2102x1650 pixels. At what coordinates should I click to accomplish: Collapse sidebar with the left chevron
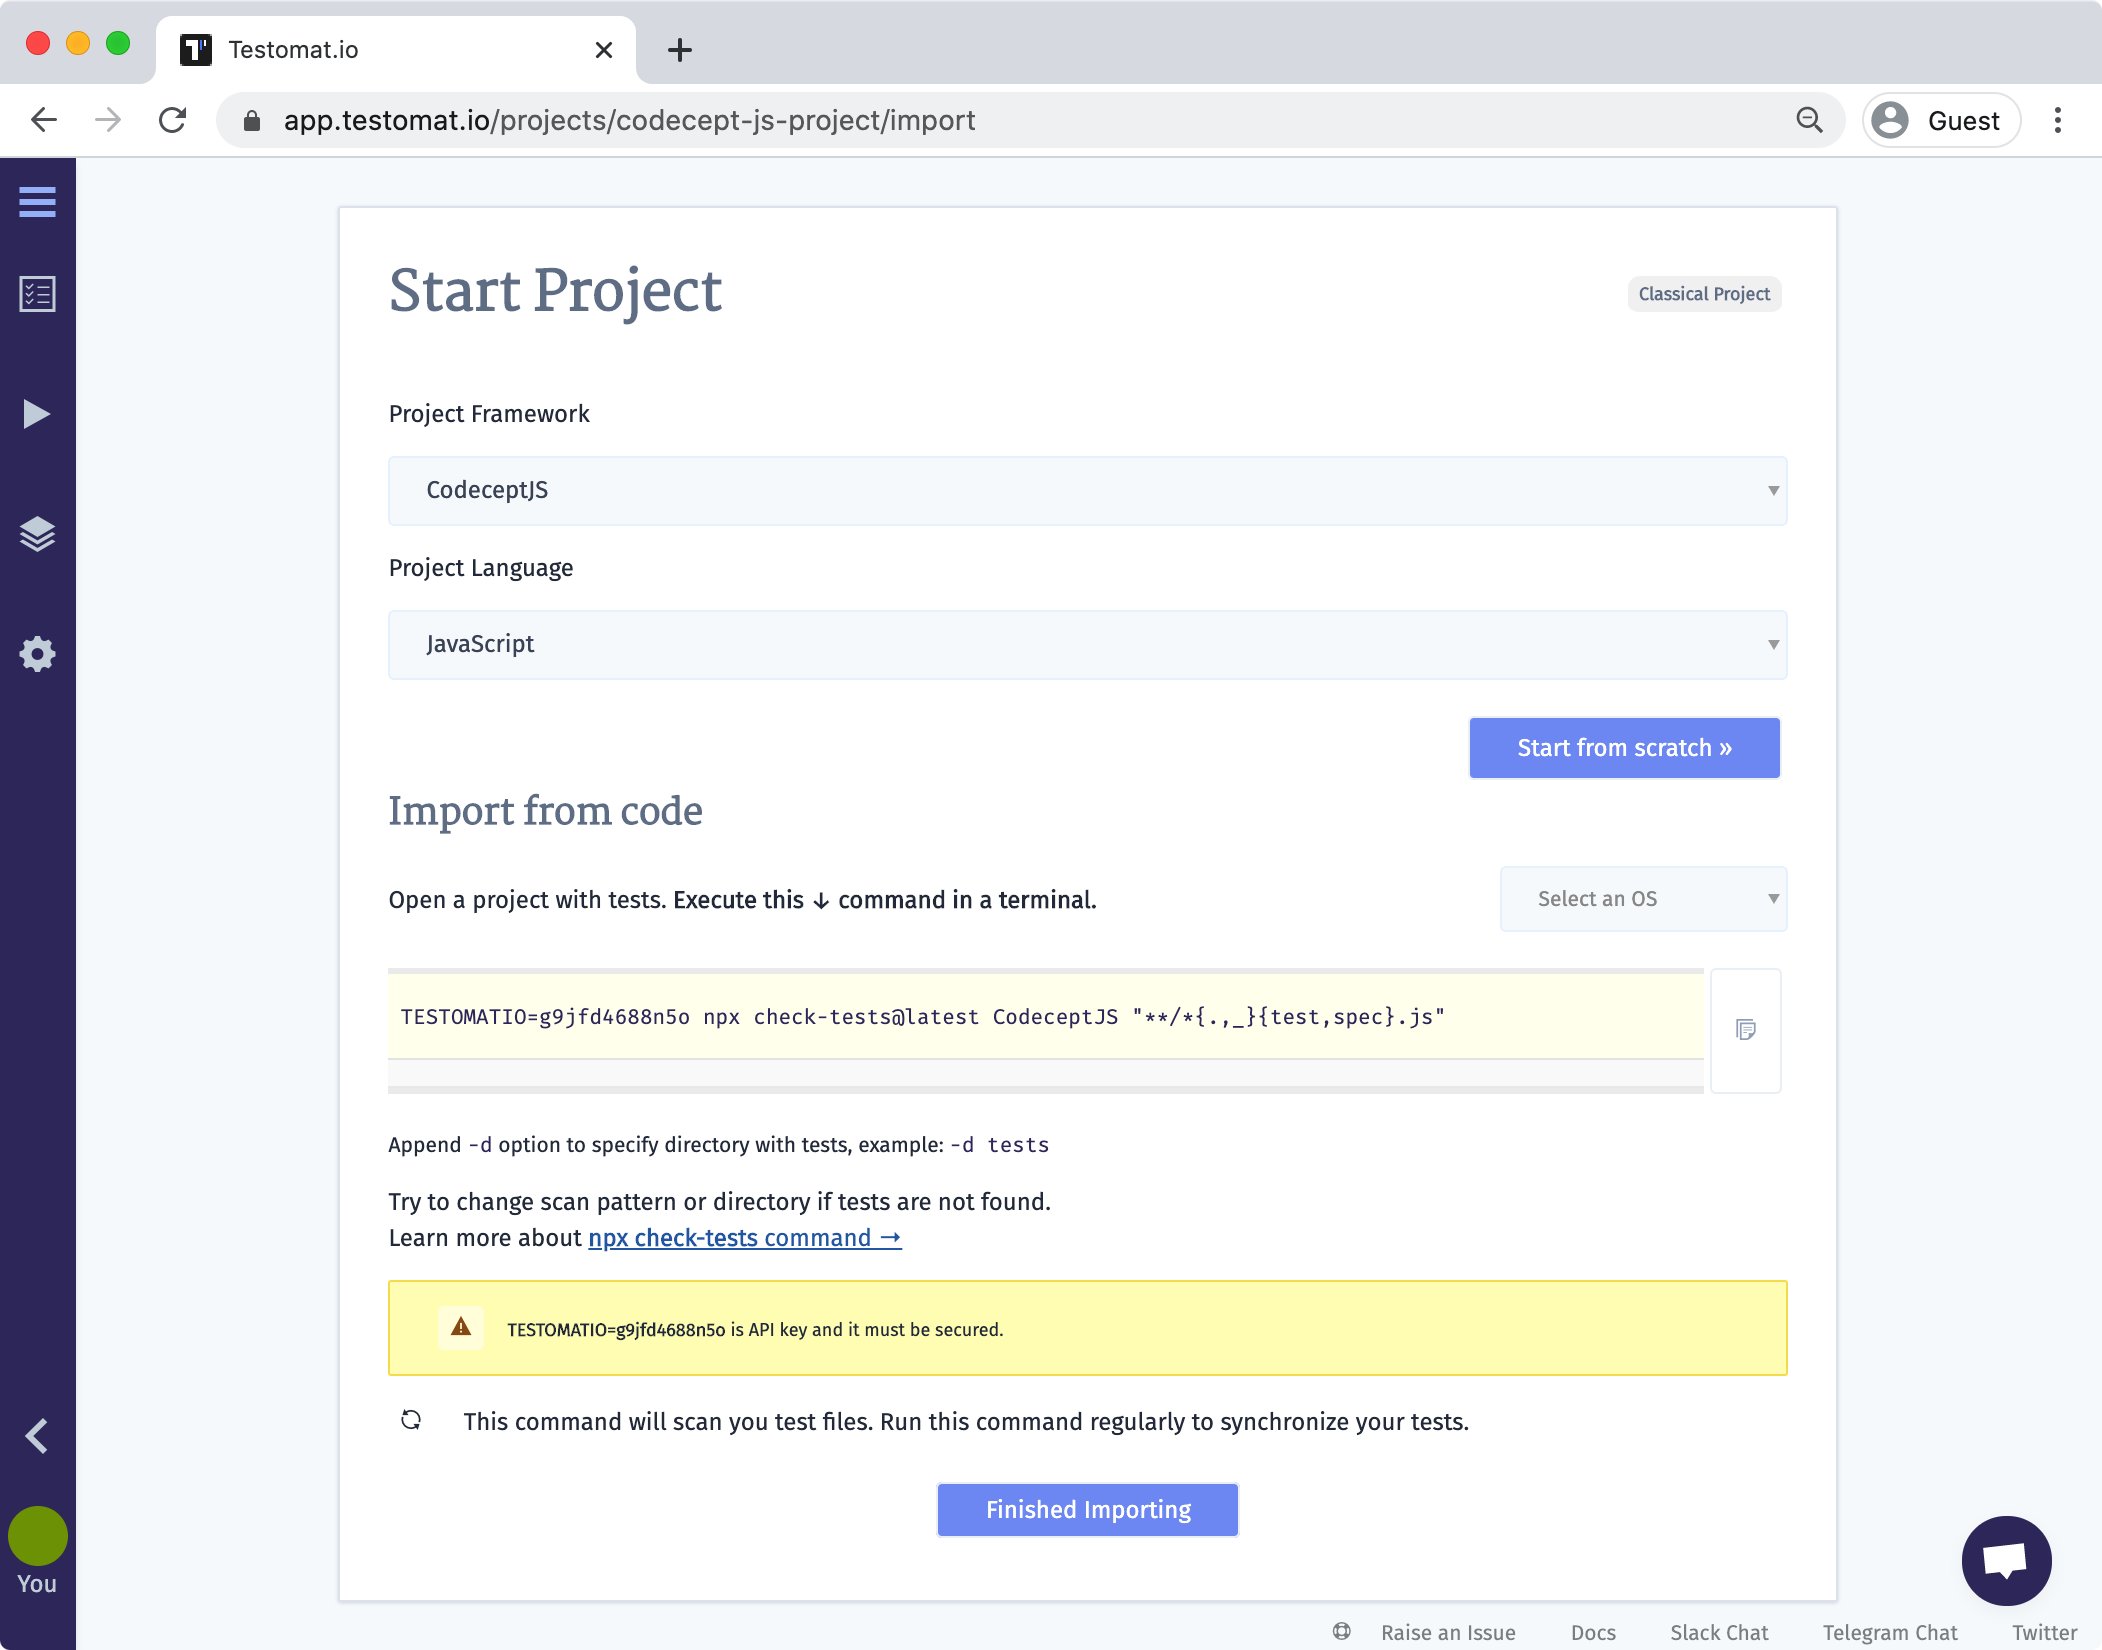click(x=37, y=1436)
